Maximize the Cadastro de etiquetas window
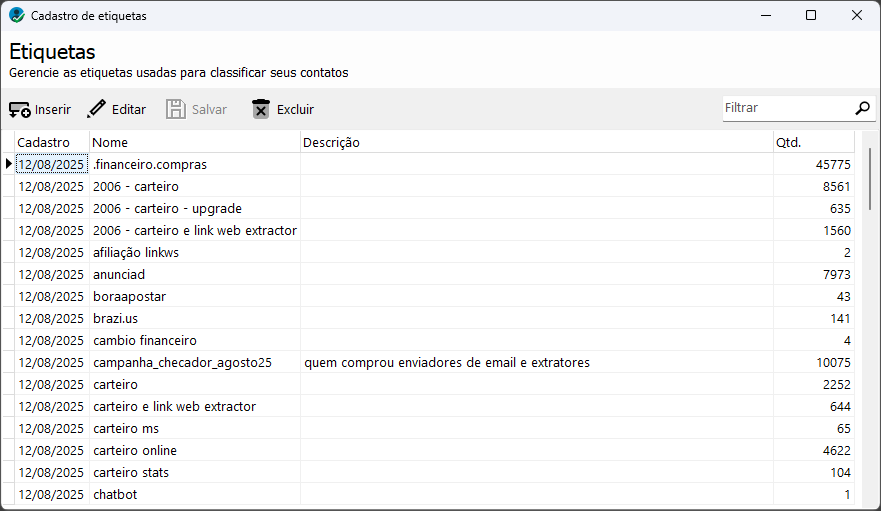Viewport: 881px width, 511px height. (811, 15)
